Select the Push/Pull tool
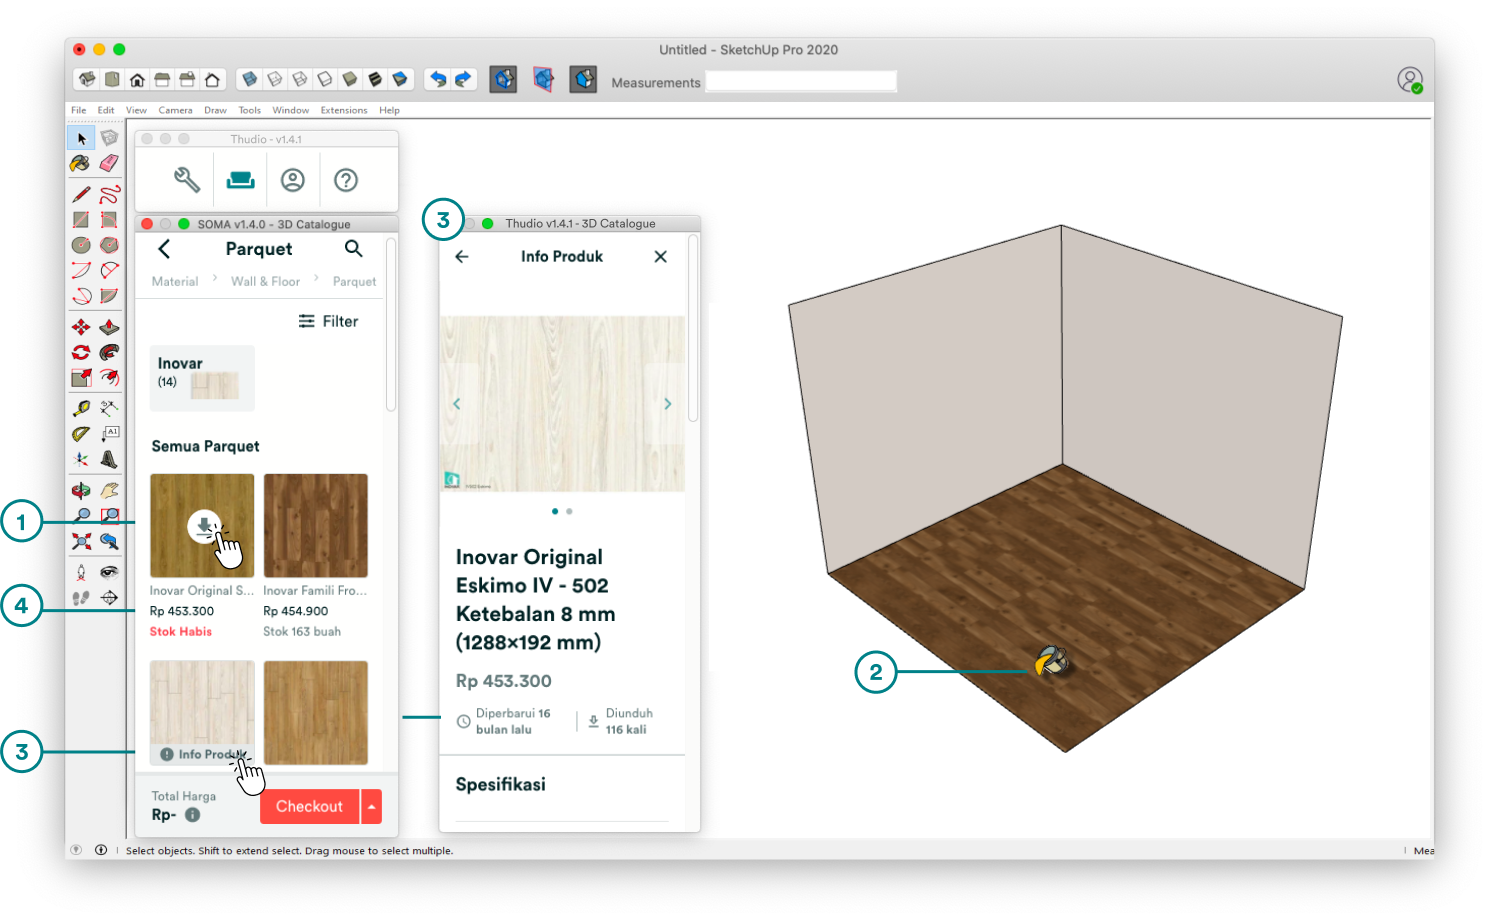Image resolution: width=1491 pixels, height=921 pixels. click(109, 327)
